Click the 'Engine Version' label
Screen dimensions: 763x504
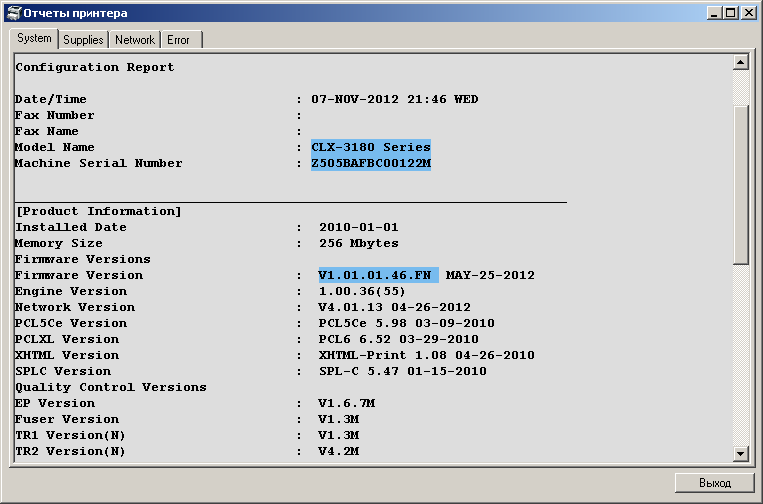pos(71,291)
